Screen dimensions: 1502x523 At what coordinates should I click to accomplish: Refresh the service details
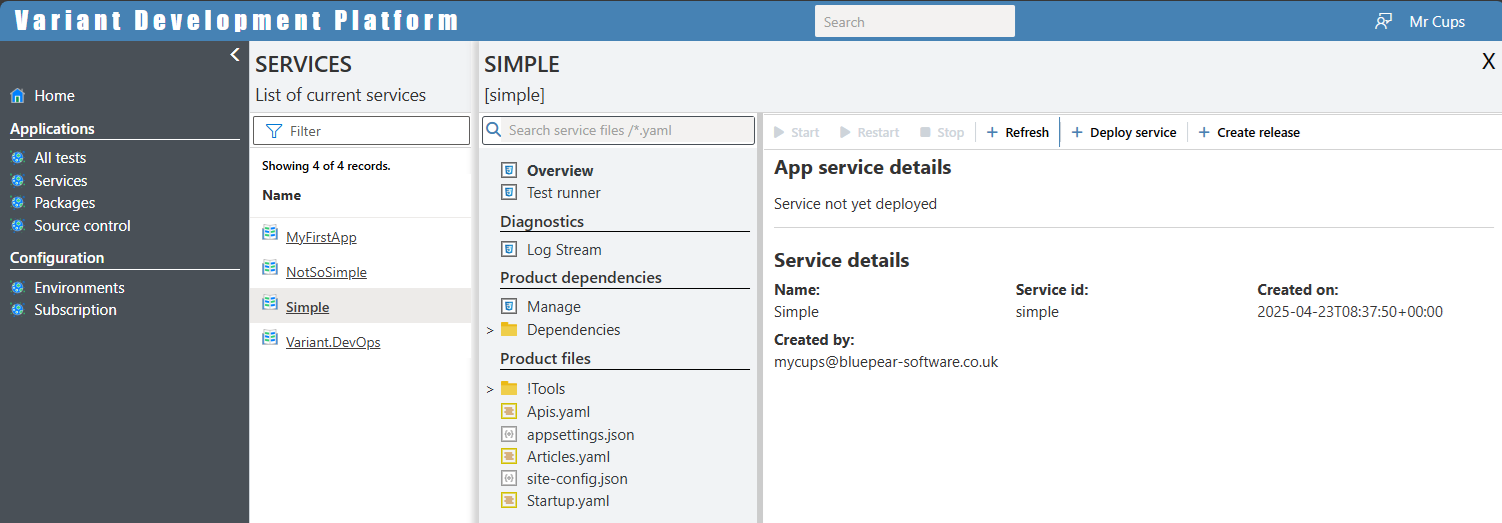1018,132
